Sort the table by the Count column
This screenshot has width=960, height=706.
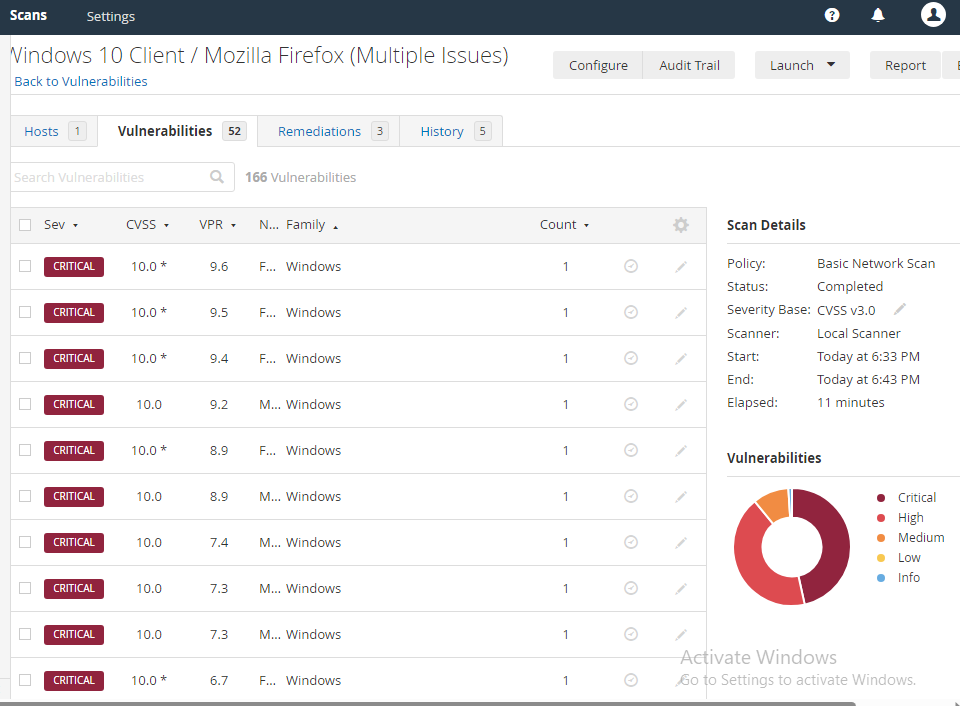coord(564,225)
